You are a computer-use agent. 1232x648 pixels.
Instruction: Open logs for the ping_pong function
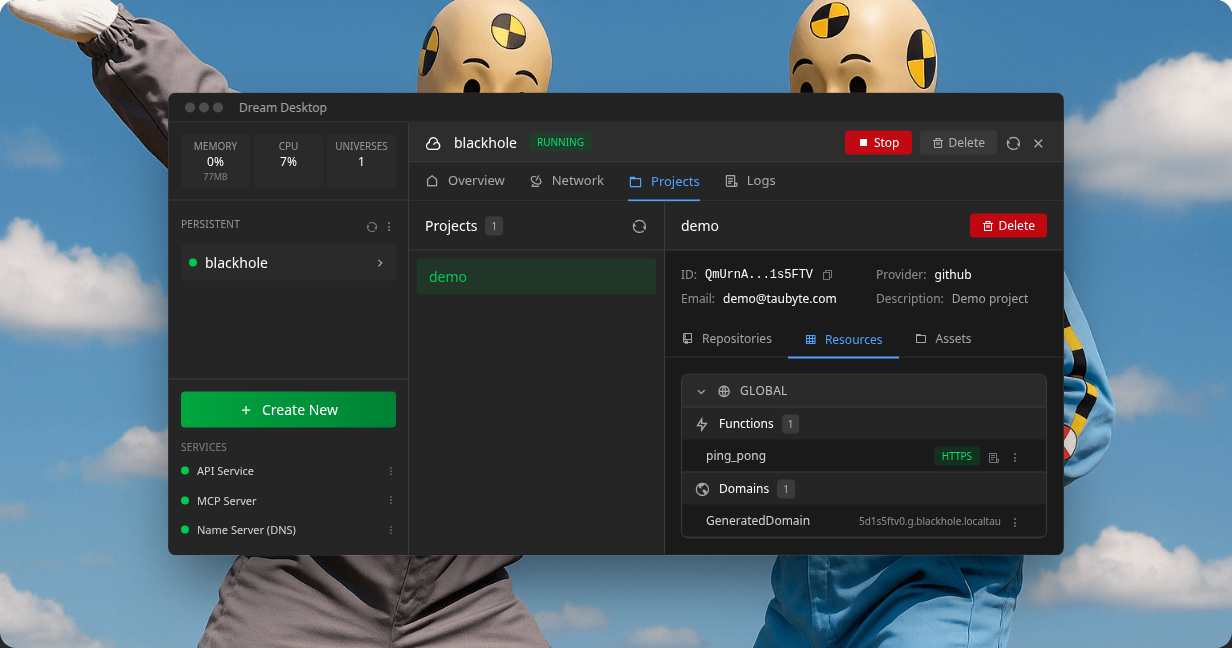click(993, 457)
